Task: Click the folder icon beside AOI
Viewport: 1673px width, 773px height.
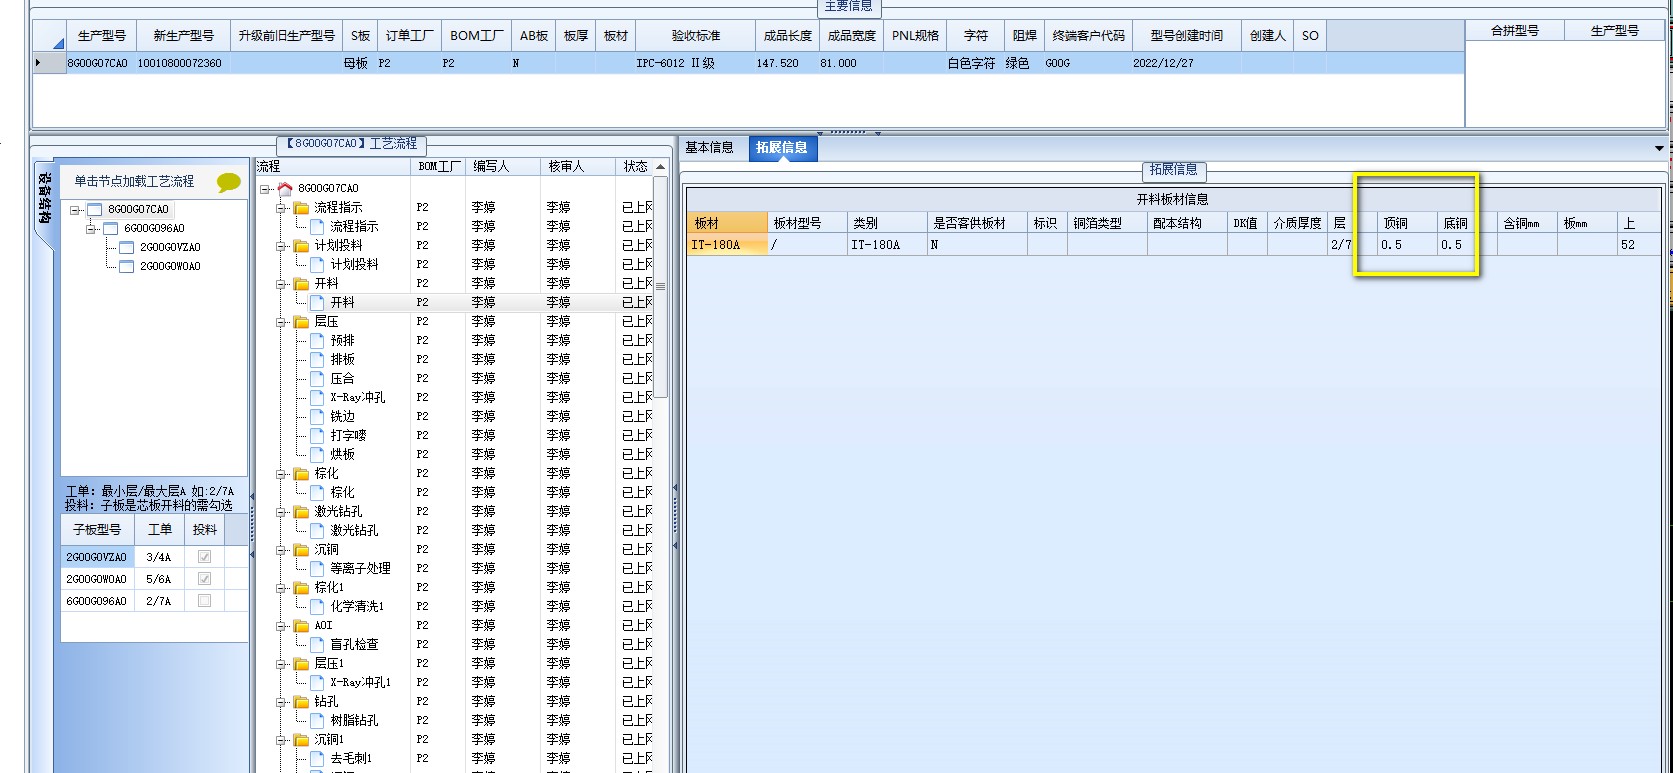Action: (x=302, y=625)
